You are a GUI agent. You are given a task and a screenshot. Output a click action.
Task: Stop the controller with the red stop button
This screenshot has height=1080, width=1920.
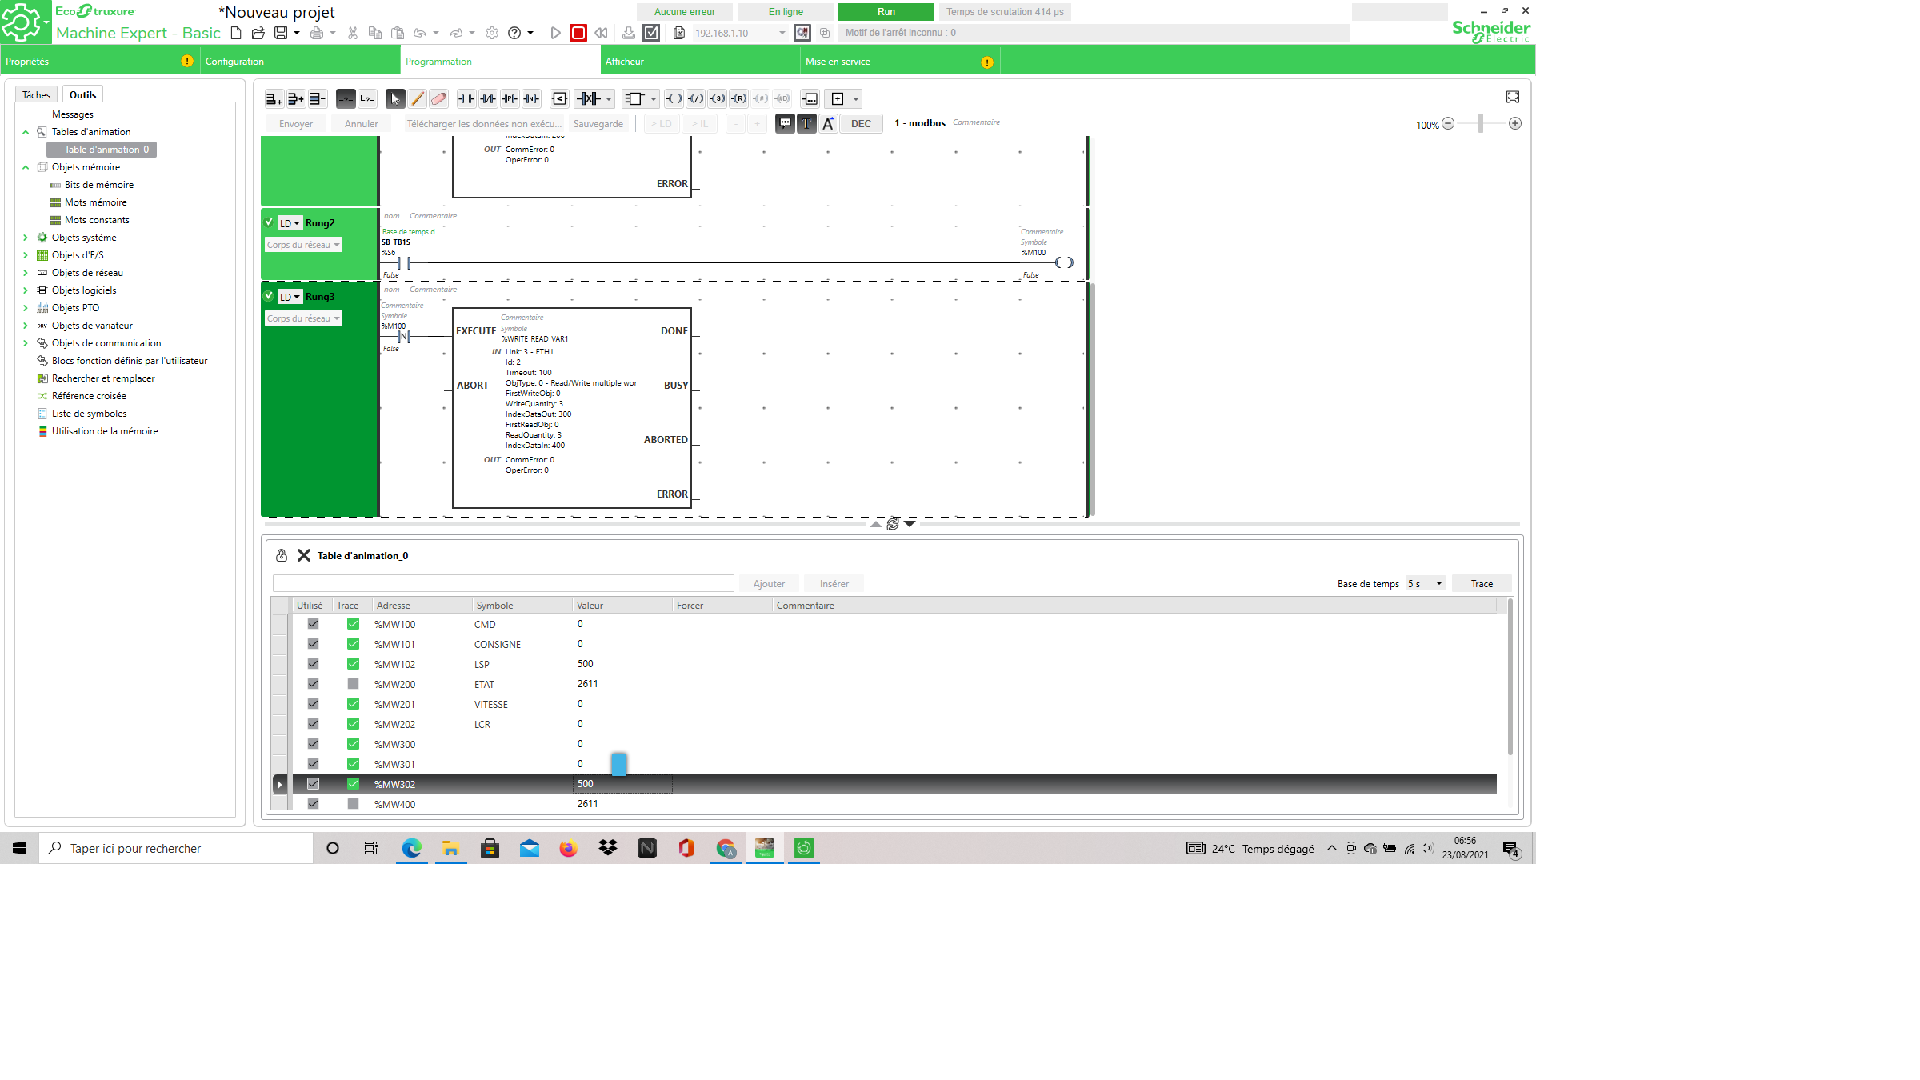pos(578,33)
